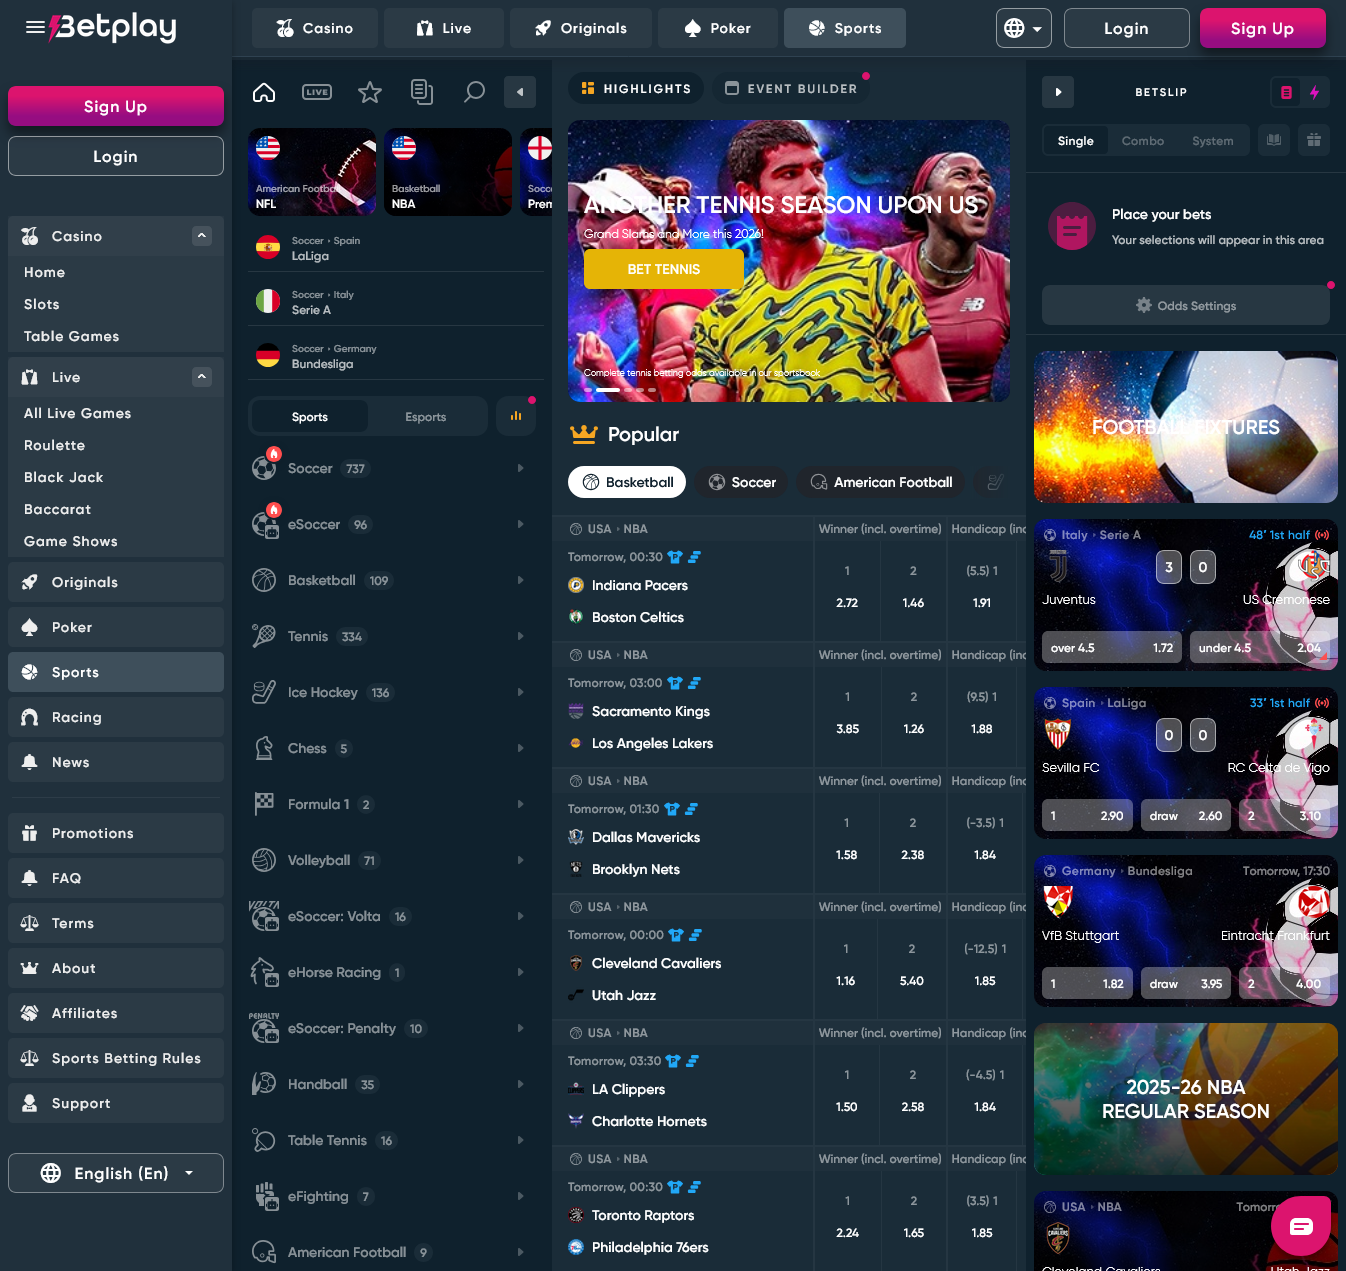1346x1271 pixels.
Task: Click the Boston Celtics team logo
Action: (576, 617)
